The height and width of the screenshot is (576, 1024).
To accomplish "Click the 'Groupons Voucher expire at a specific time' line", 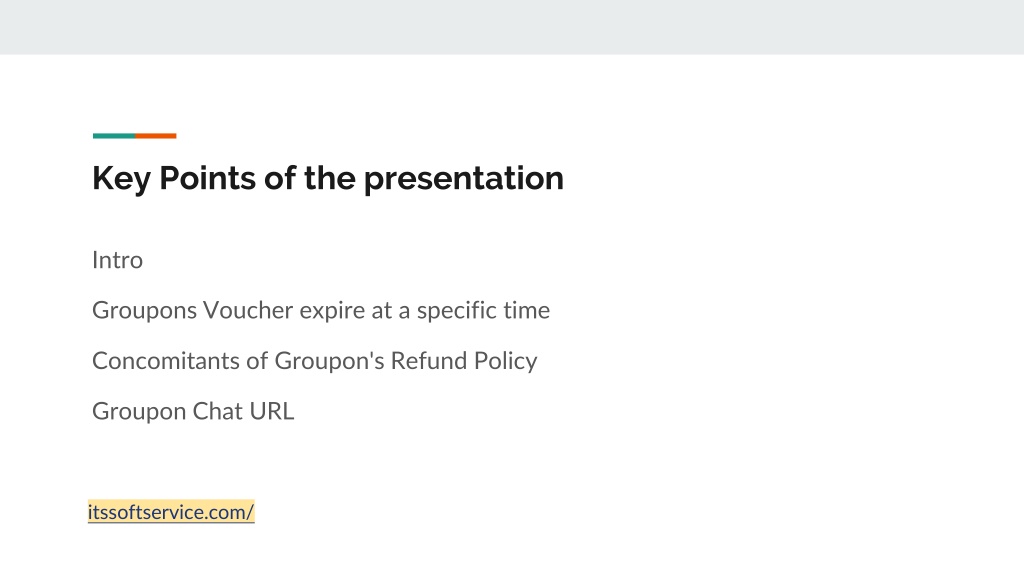I will [321, 310].
